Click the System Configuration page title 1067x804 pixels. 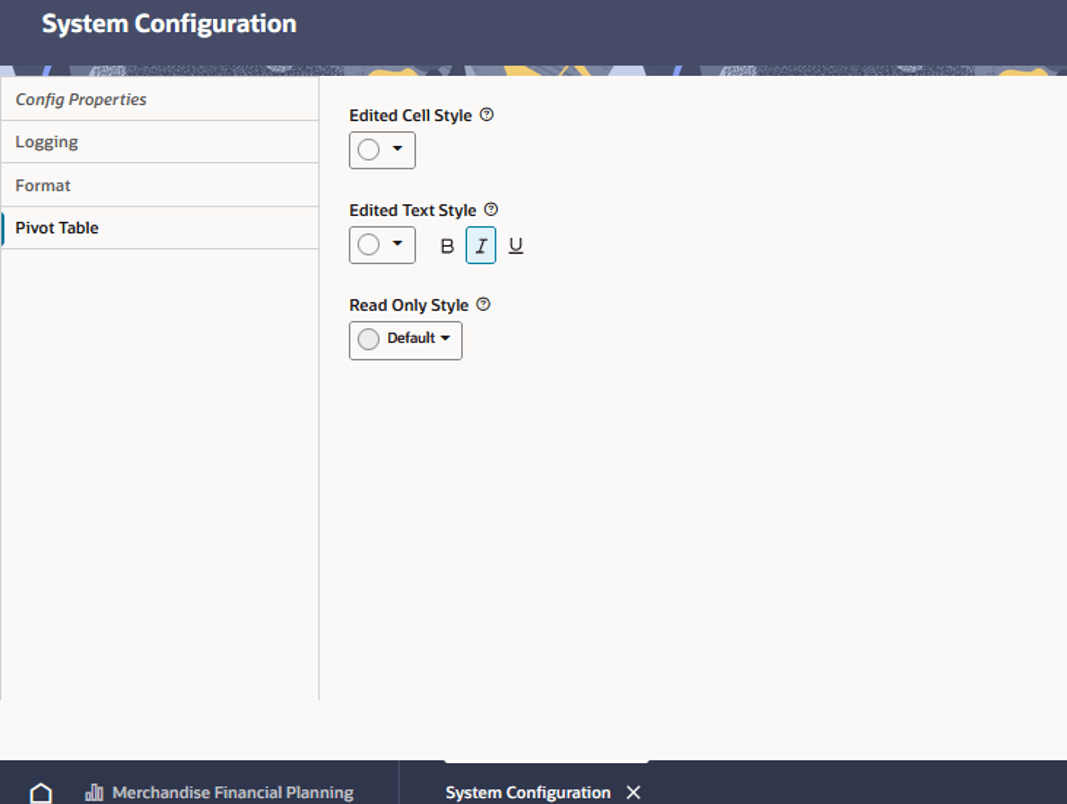coord(169,24)
